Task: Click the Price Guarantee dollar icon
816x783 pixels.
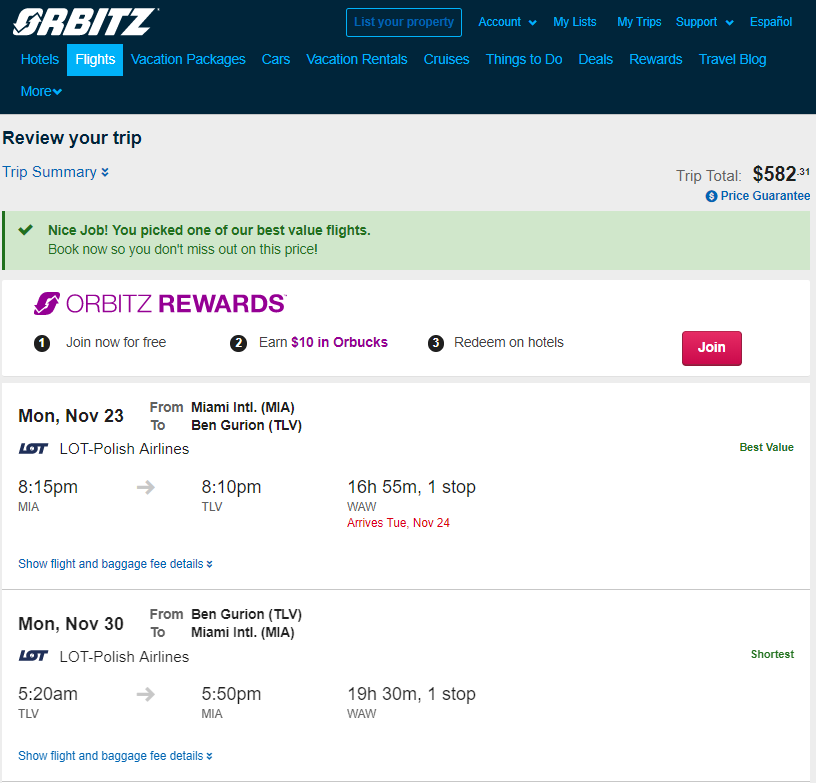Action: [711, 196]
